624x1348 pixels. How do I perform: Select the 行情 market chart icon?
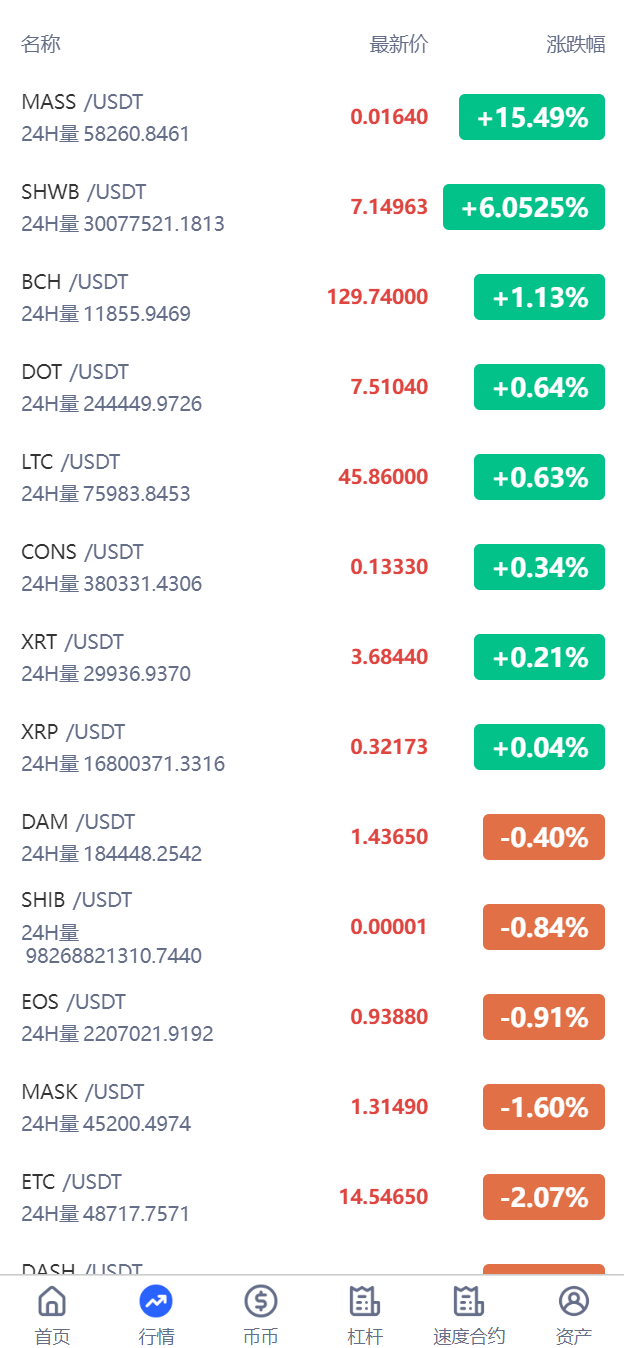[156, 1310]
